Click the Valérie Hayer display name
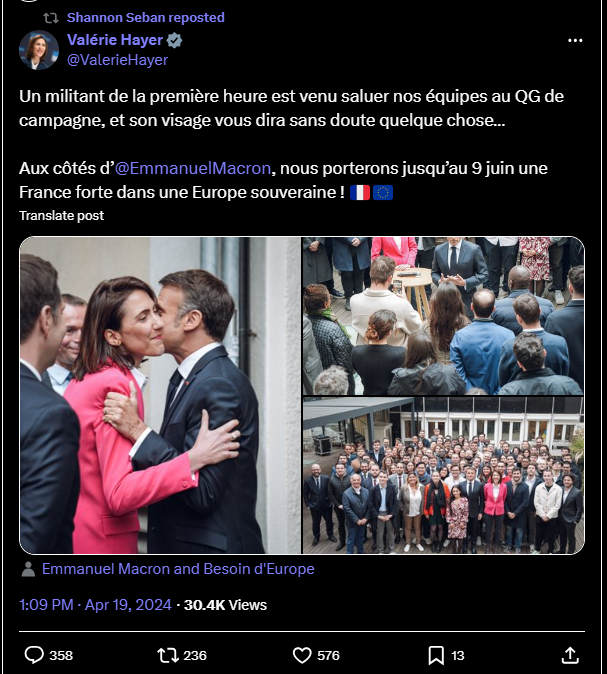 pyautogui.click(x=115, y=40)
